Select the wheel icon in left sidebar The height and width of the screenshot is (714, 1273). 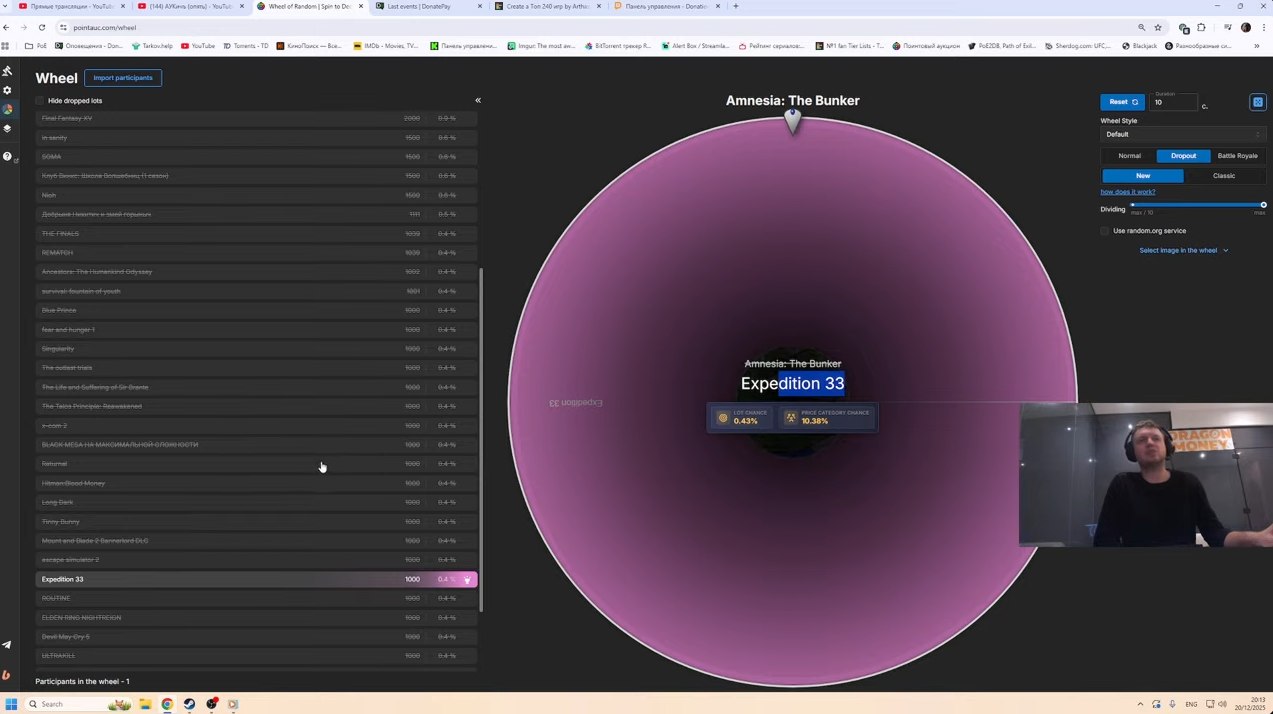coord(7,109)
